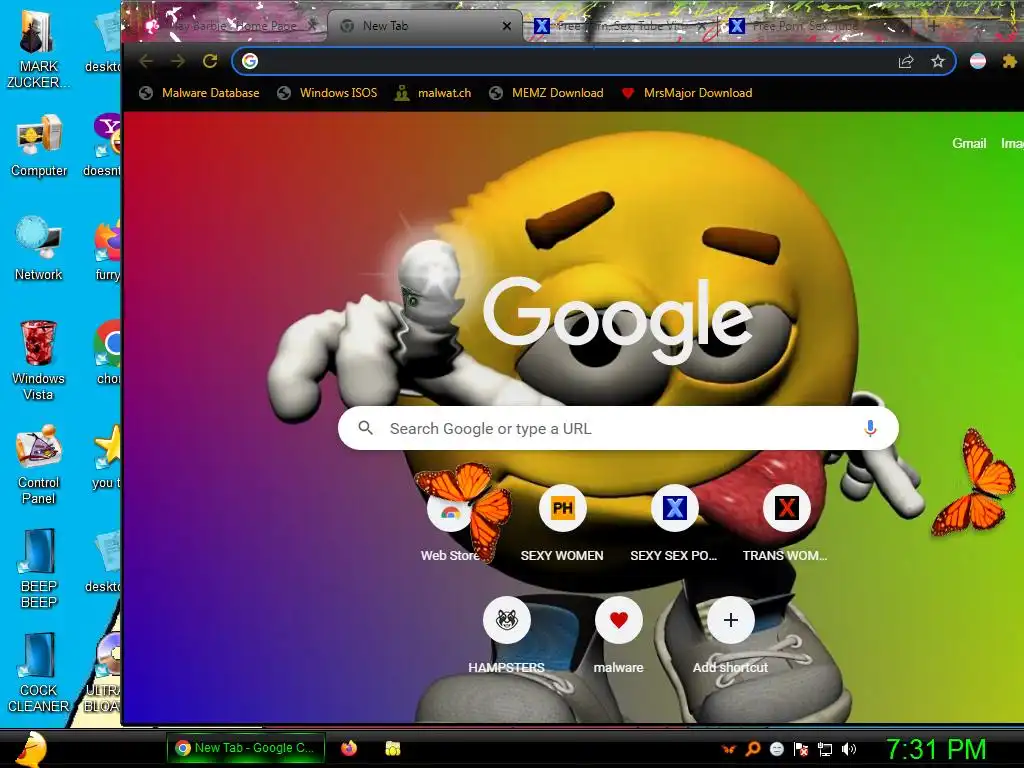The width and height of the screenshot is (1024, 768).
Task: Click the butterfly system tray icon
Action: pos(728,749)
